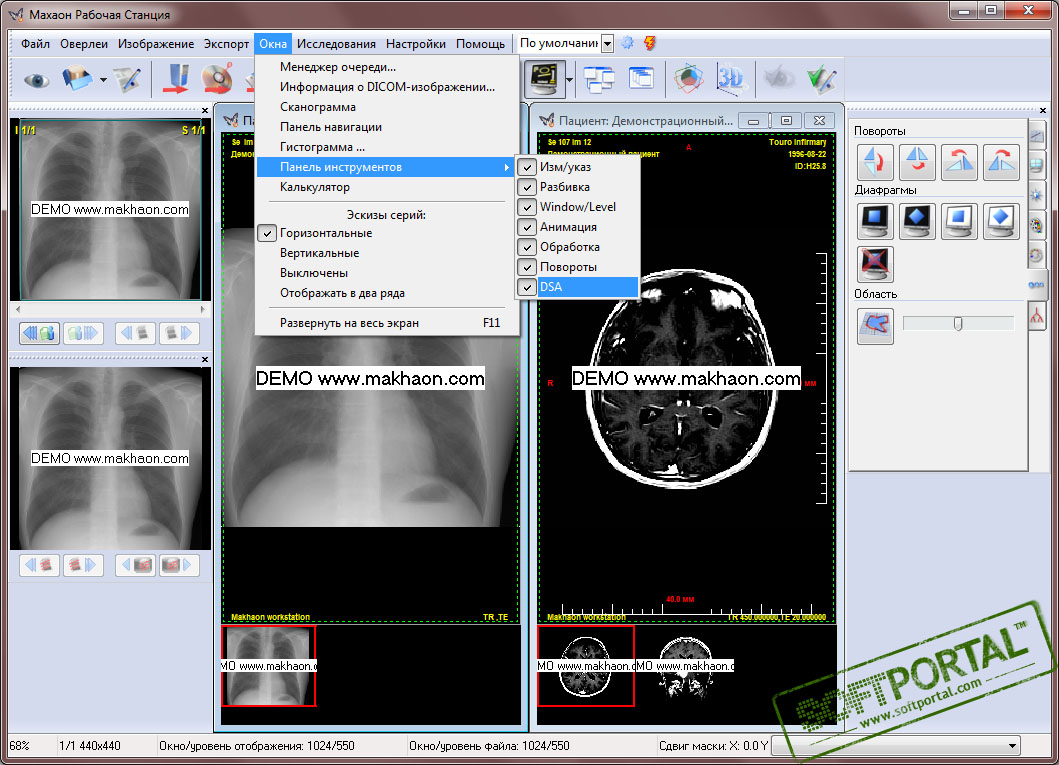The height and width of the screenshot is (765, 1059).
Task: Select 'Калькулятор' menu entry
Action: point(386,187)
